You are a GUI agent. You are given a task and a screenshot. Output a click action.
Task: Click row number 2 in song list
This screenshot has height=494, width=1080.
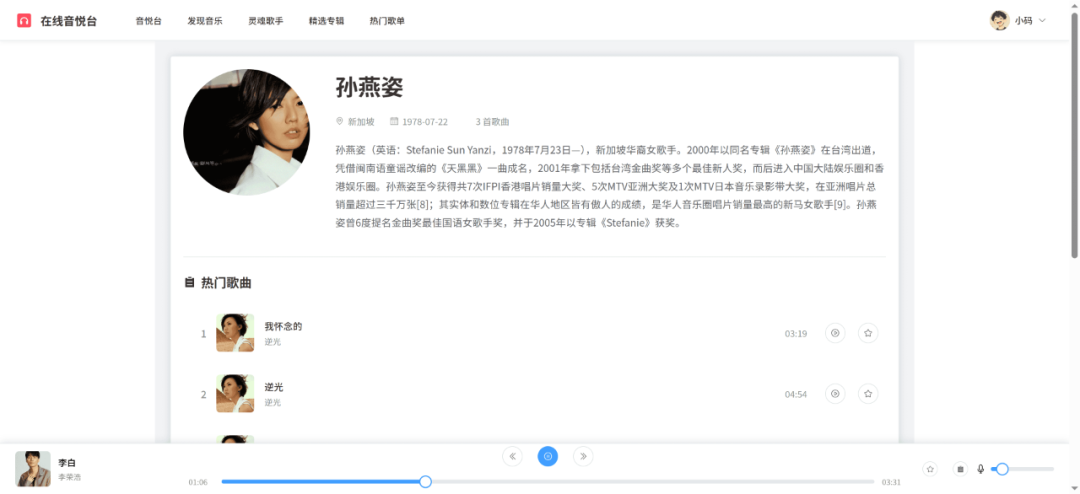coord(203,395)
